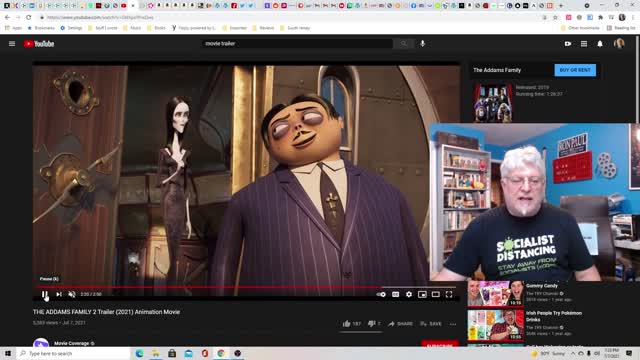
Task: Open Google Chrome from the taskbar
Action: coord(221,353)
